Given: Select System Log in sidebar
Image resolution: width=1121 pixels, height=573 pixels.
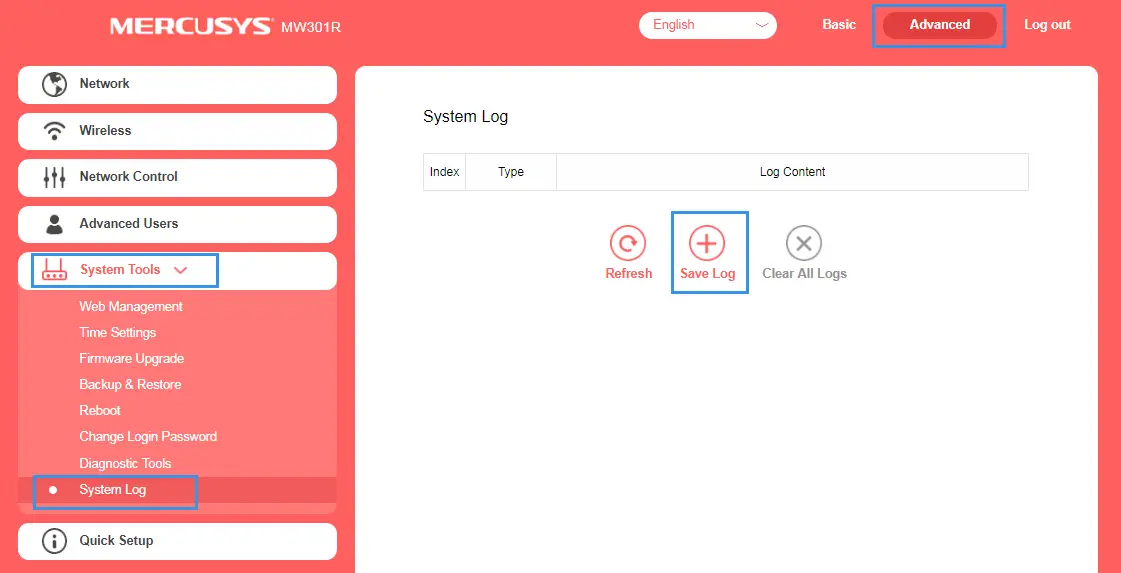Looking at the screenshot, I should pyautogui.click(x=177, y=490).
